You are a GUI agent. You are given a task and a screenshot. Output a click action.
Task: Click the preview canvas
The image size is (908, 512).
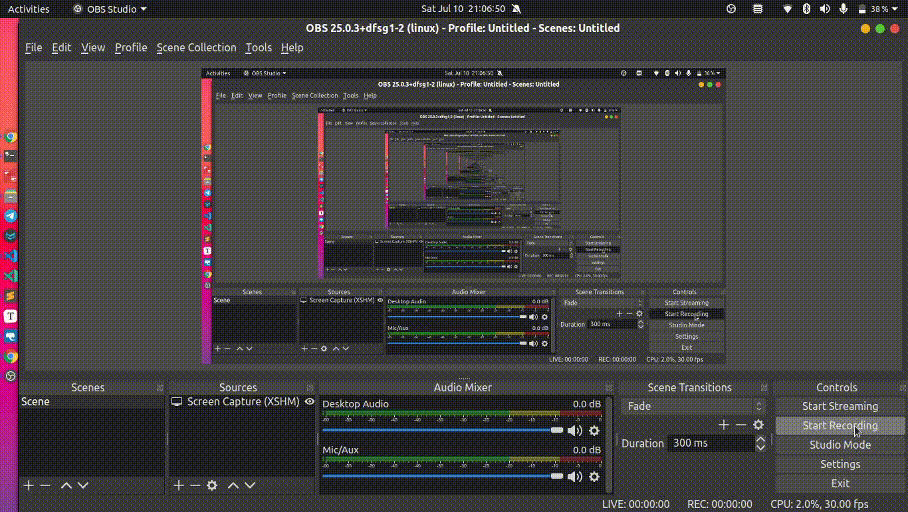pos(463,216)
